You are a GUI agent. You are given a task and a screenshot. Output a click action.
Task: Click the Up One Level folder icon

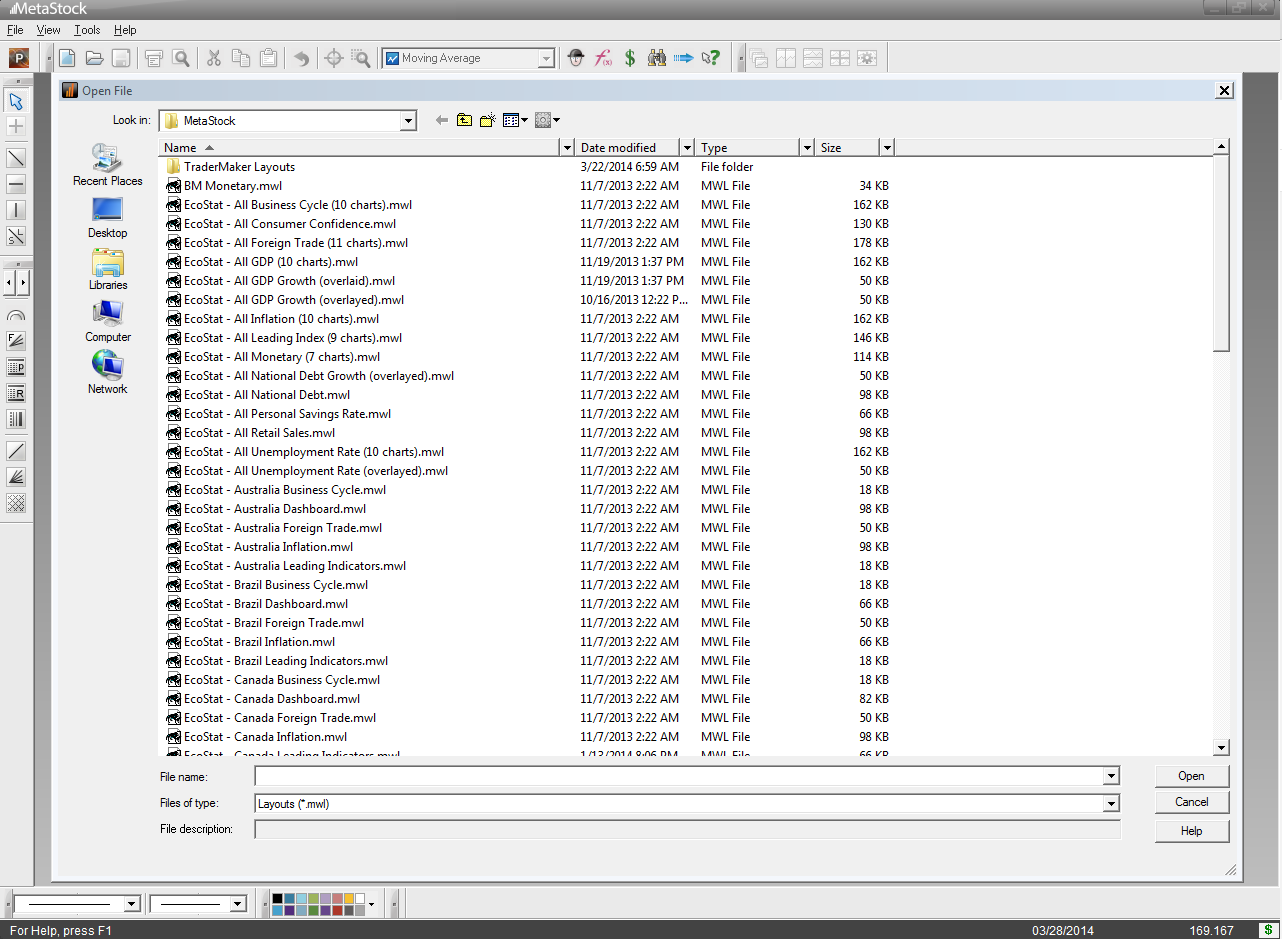pos(465,120)
